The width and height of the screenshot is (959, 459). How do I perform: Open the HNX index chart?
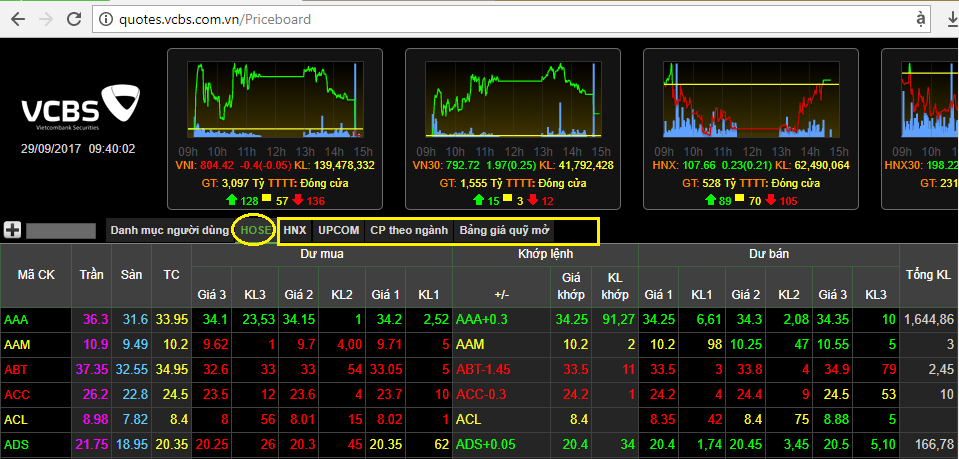[x=748, y=98]
